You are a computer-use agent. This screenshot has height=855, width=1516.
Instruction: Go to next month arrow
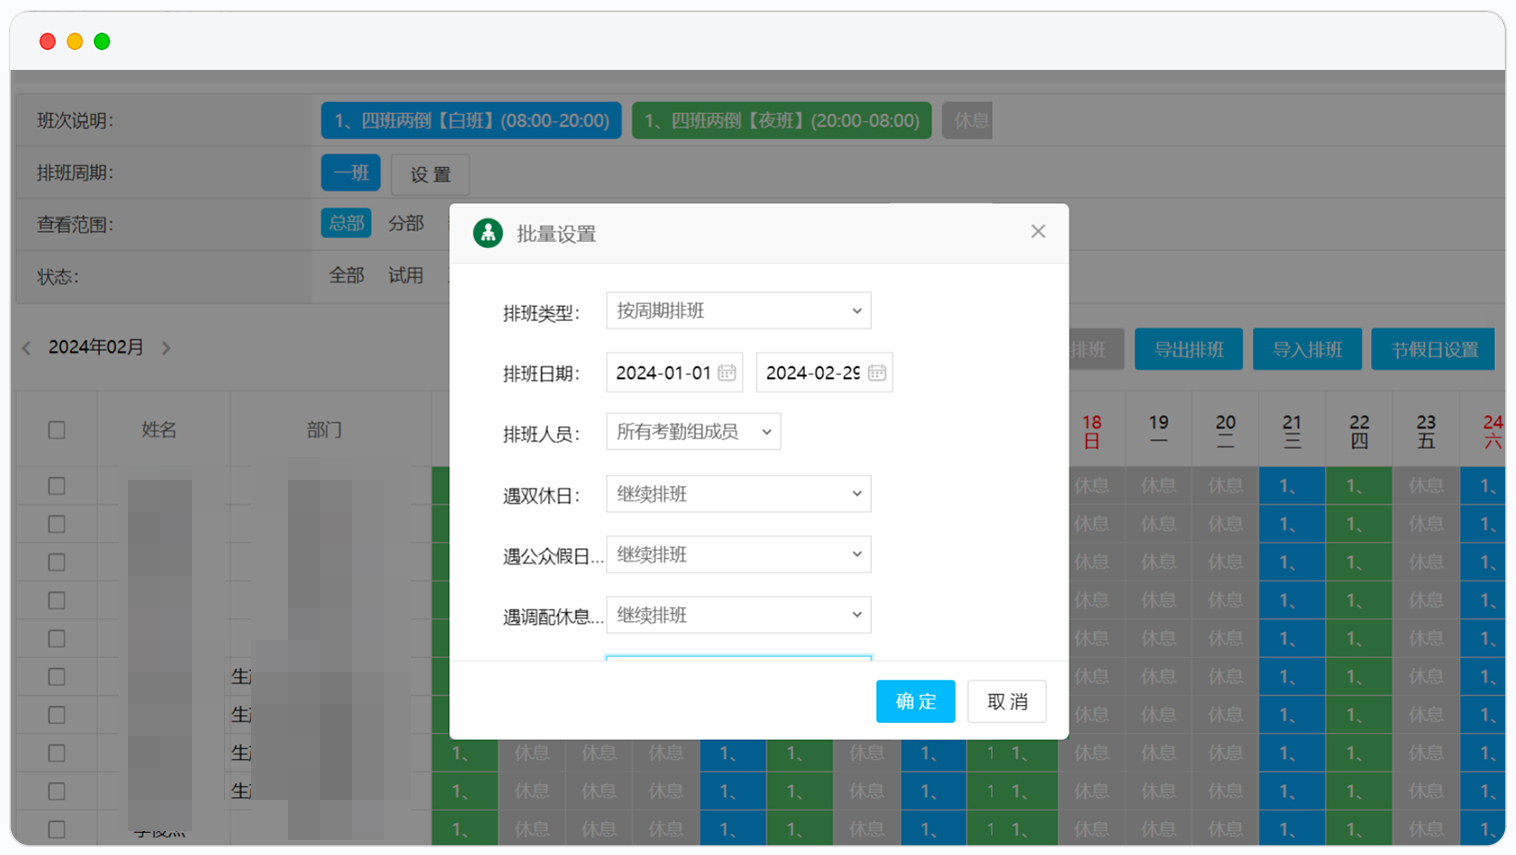166,348
